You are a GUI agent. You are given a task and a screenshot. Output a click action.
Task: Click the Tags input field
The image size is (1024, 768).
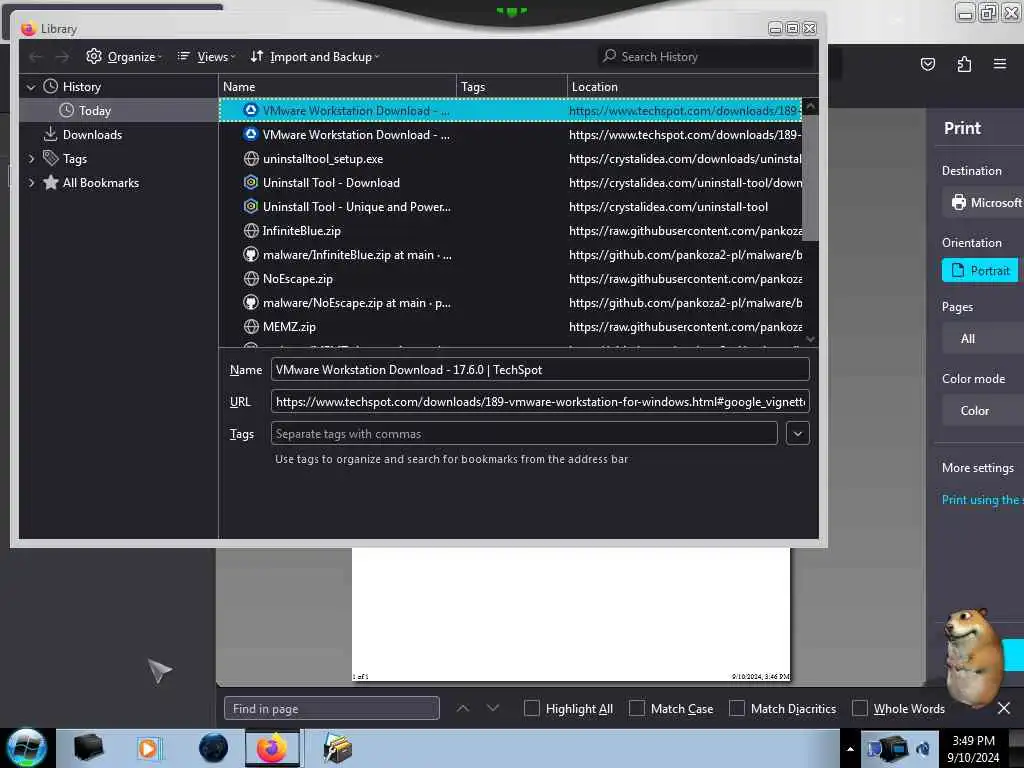pyautogui.click(x=524, y=434)
